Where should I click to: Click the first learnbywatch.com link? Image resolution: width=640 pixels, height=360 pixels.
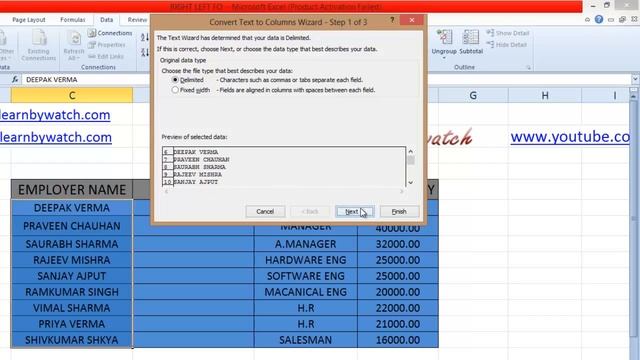tap(55, 115)
